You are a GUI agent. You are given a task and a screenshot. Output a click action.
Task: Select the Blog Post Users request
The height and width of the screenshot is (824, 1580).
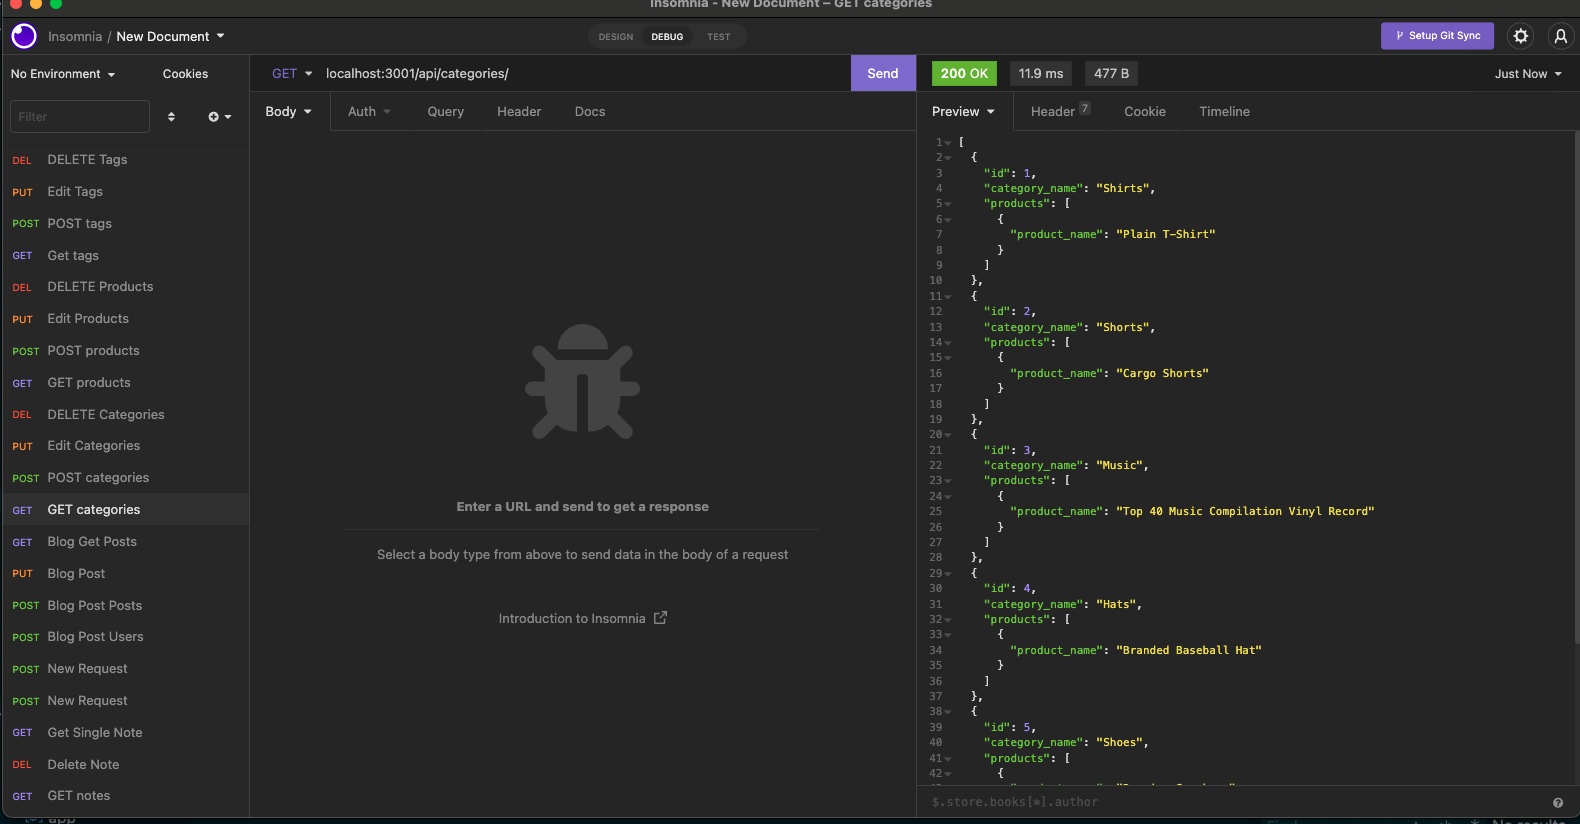(x=125, y=637)
